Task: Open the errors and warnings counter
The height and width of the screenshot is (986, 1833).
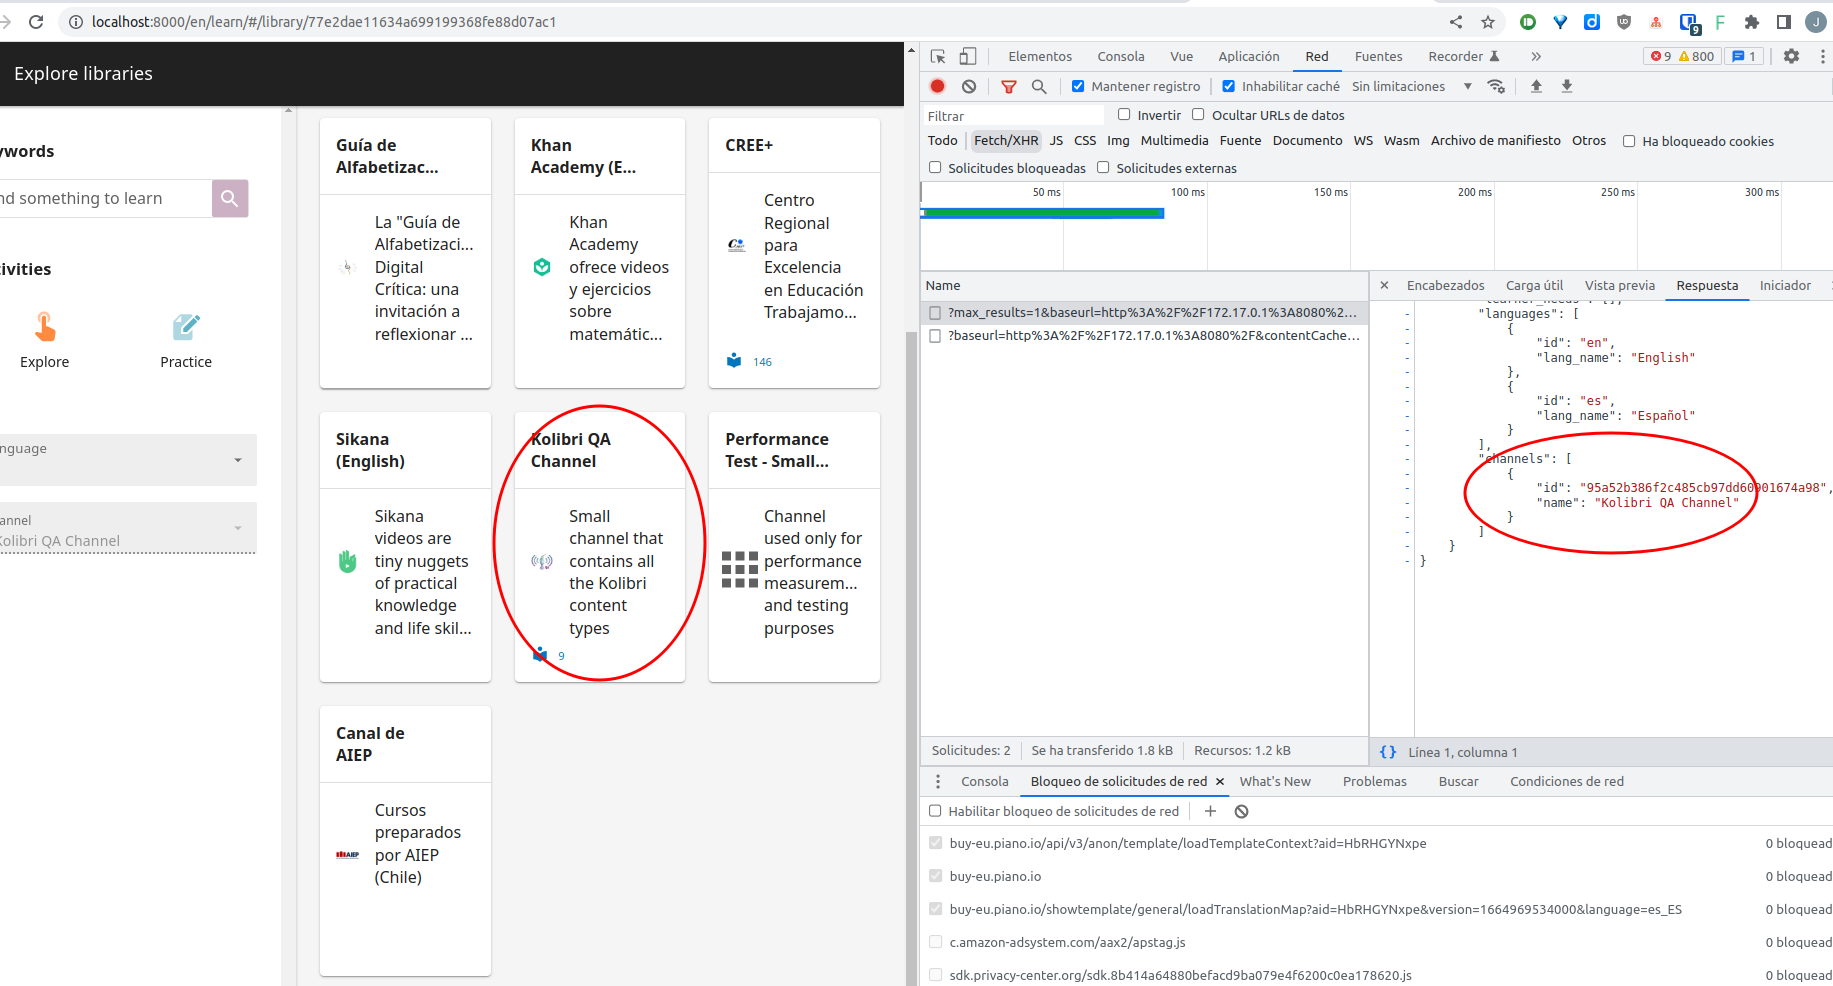Action: coord(1683,57)
